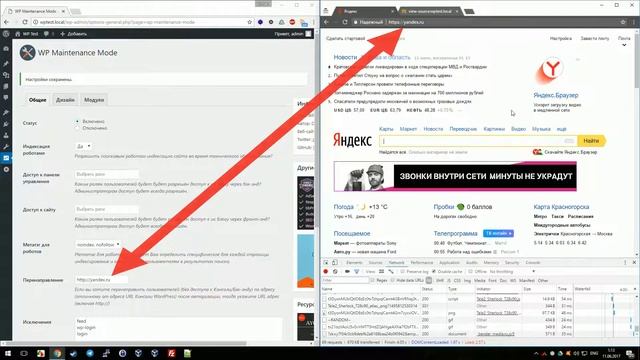The width and height of the screenshot is (640, 360).
Task: Open the Users sidebar icon
Action: coord(6,135)
